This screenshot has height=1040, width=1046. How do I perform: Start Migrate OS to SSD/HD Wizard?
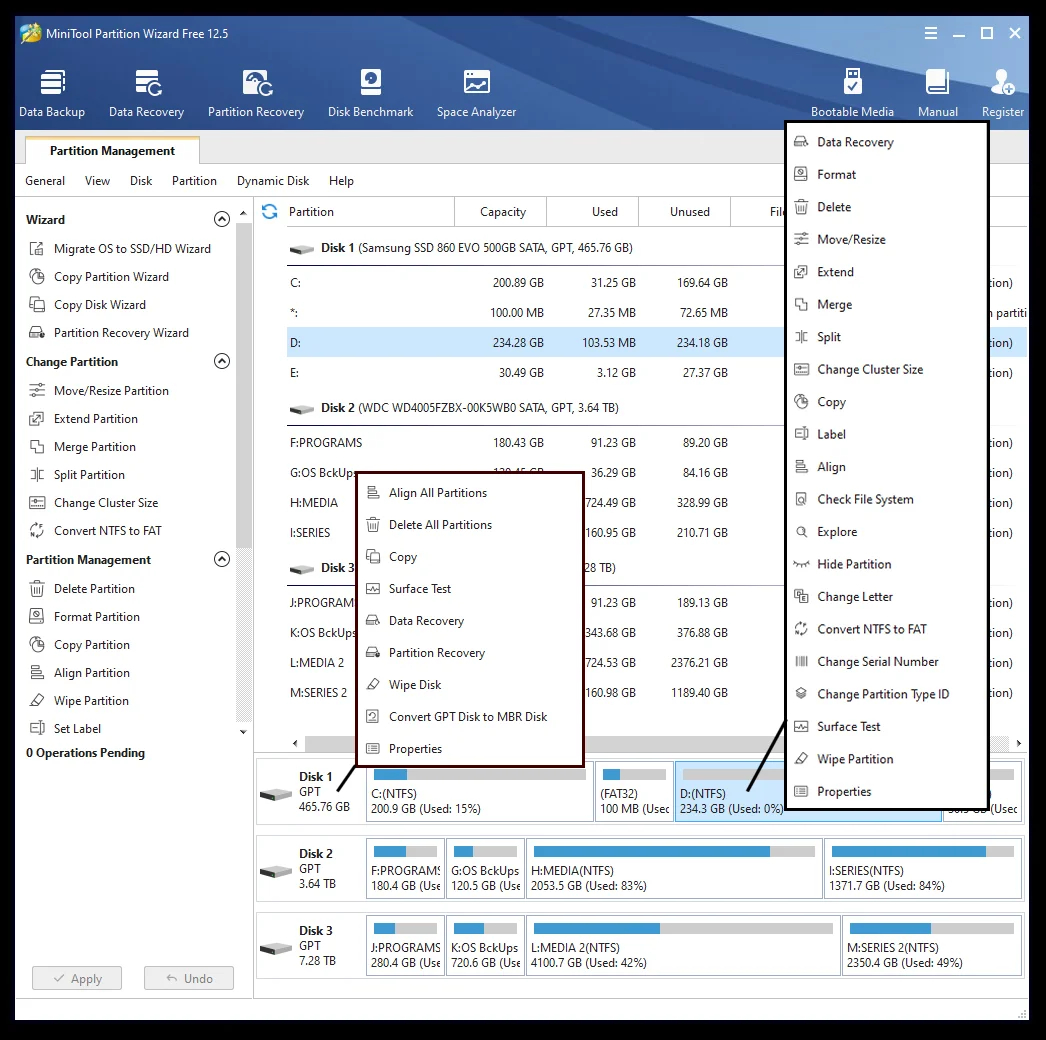pyautogui.click(x=119, y=249)
